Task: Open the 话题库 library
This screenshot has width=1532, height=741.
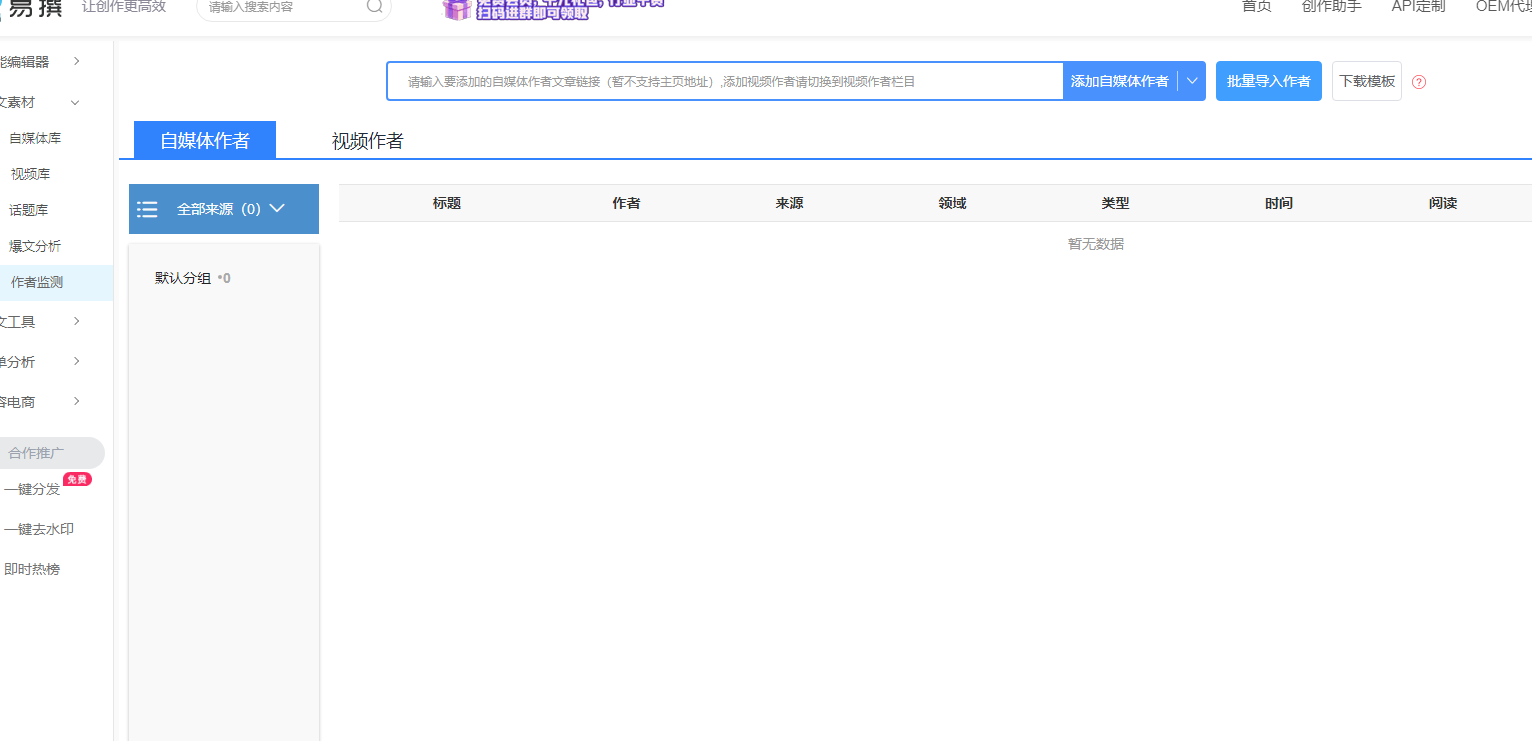Action: [29, 209]
